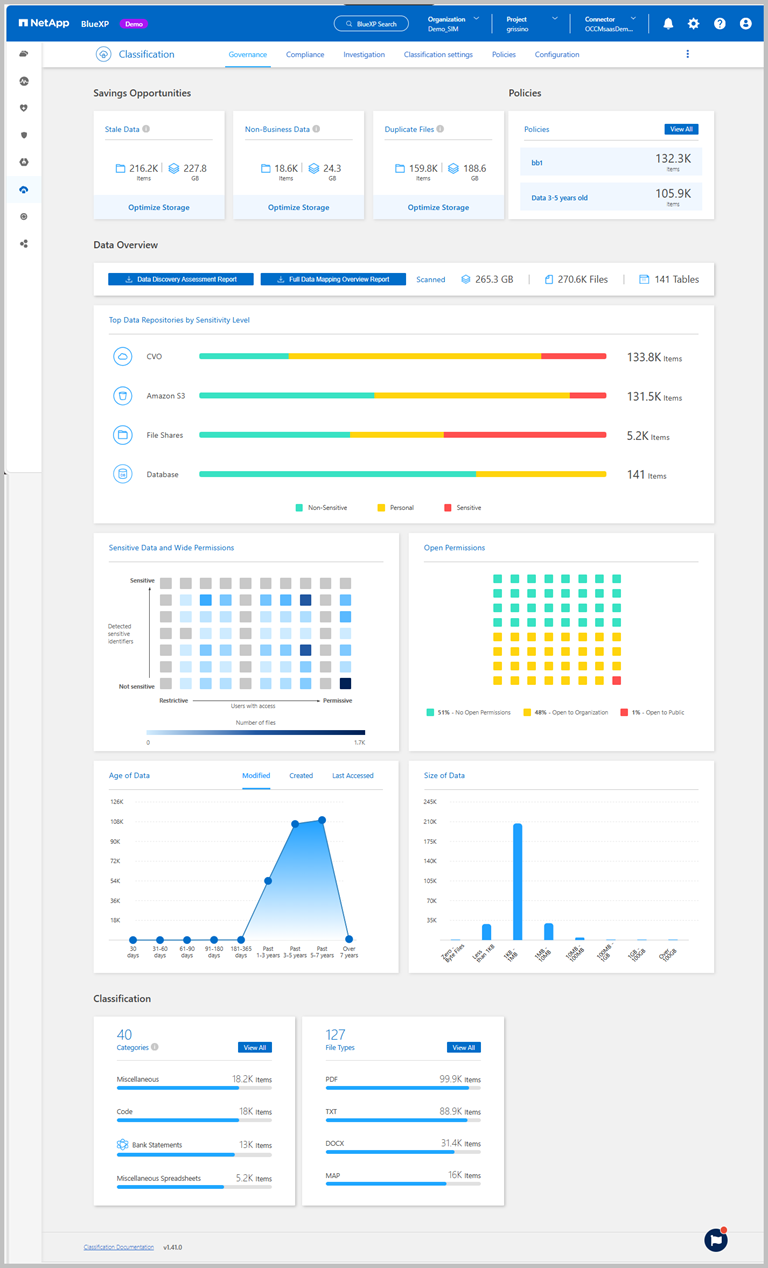Click the red Open to Public square

617,680
